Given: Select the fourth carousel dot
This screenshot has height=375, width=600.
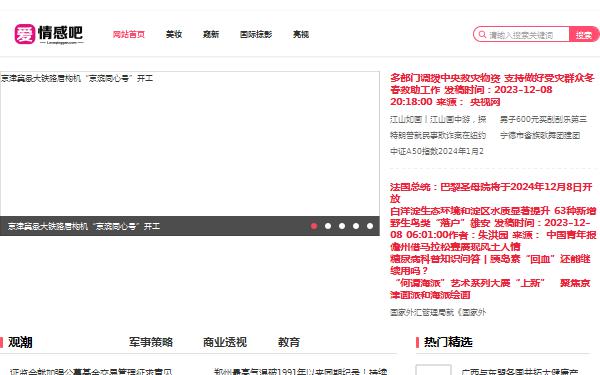Looking at the screenshot, I should point(356,226).
